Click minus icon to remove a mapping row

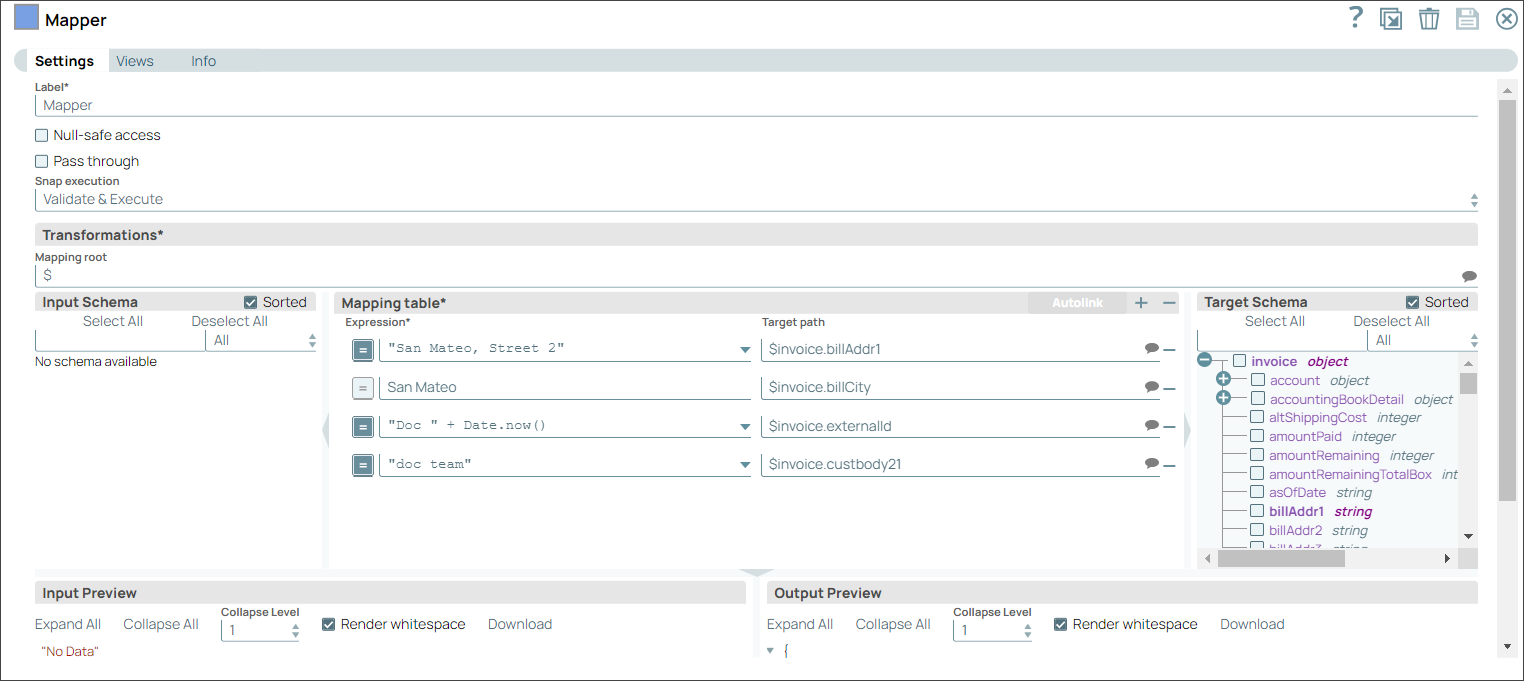[1168, 301]
